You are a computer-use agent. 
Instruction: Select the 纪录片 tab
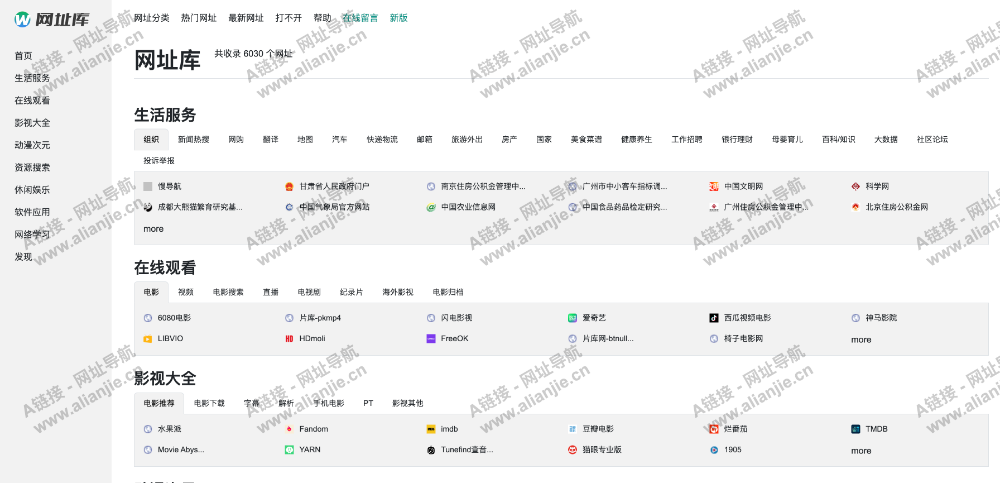point(351,292)
